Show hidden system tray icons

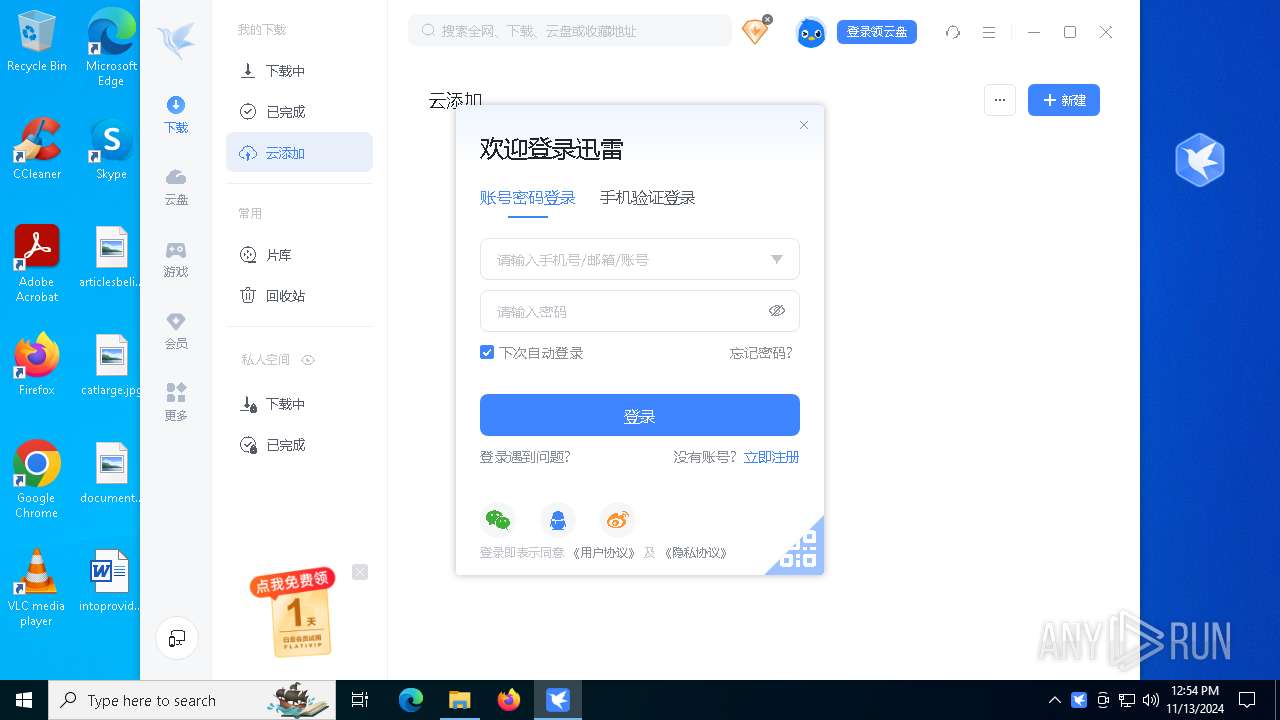[x=1054, y=700]
